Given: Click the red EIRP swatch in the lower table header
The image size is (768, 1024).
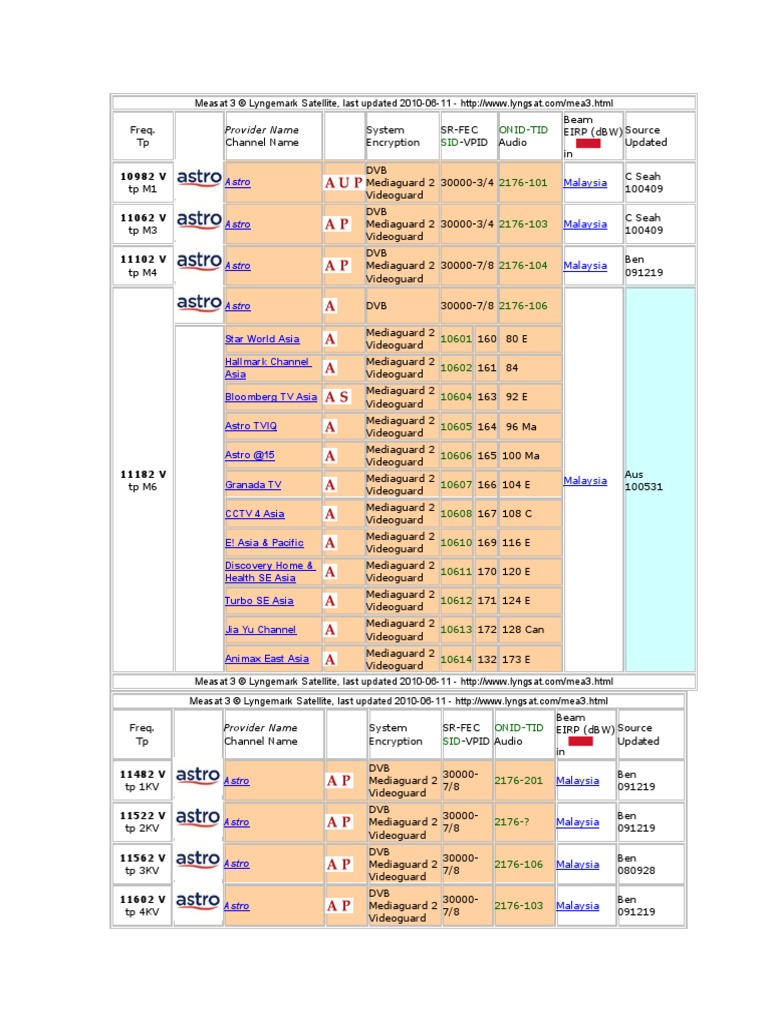Looking at the screenshot, I should tap(581, 741).
